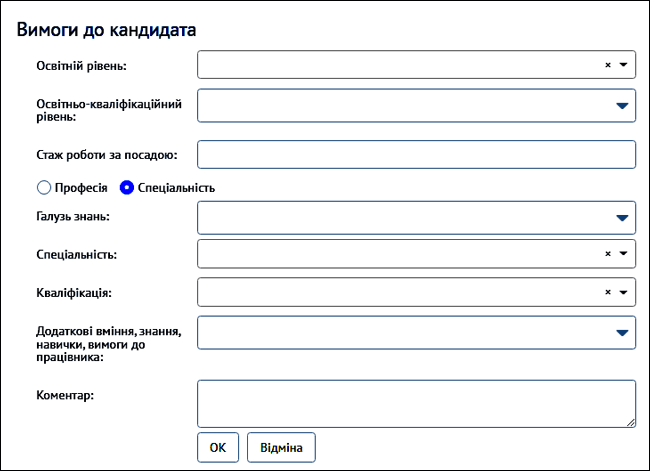Open the Кваліфікація dropdown arrow
Viewport: 650px width, 471px height.
pos(623,293)
